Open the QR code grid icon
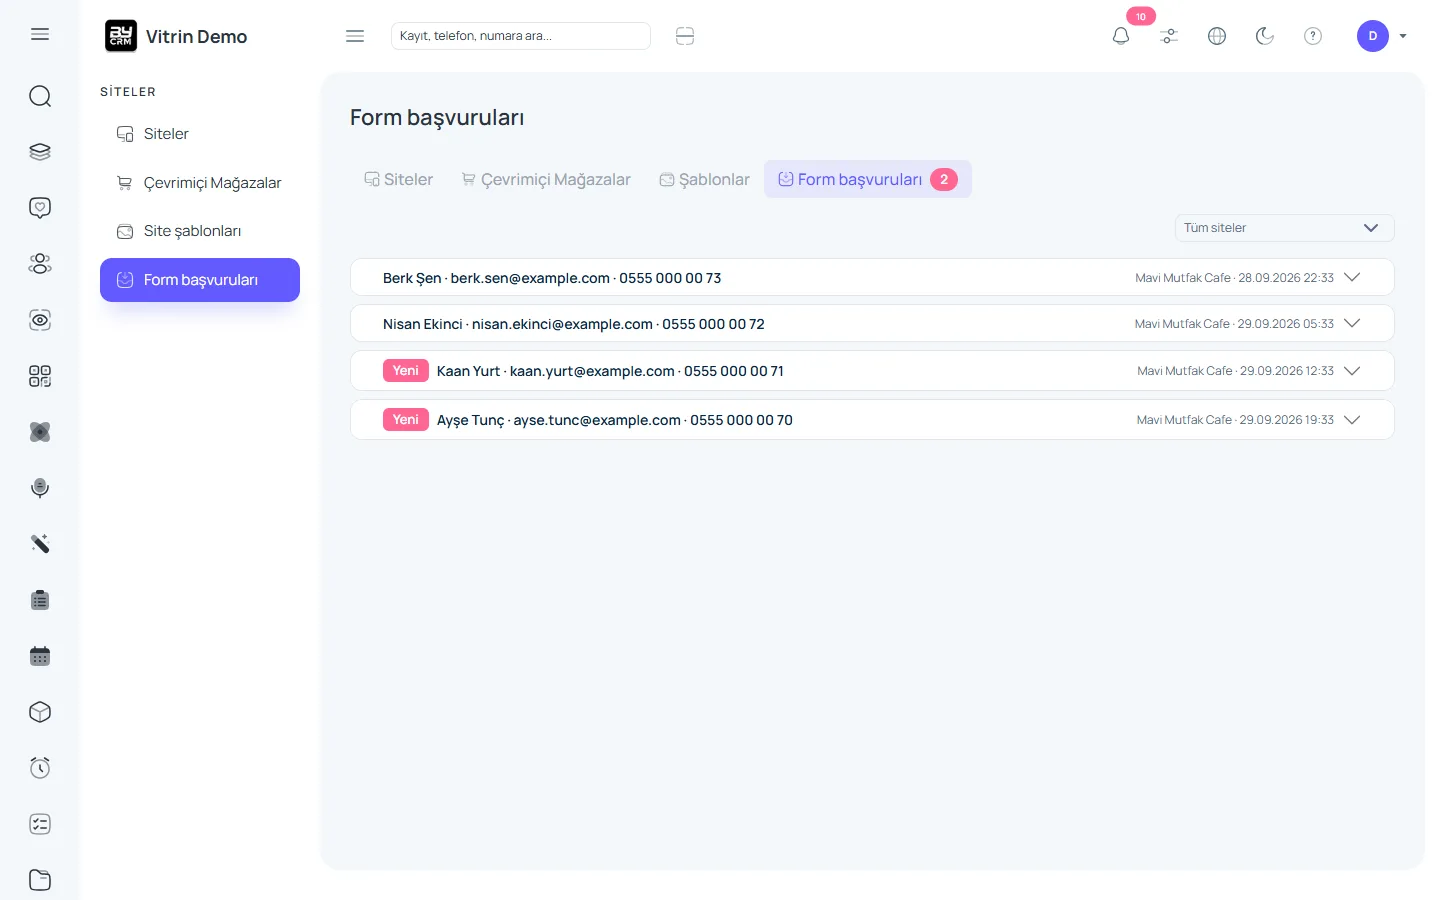Image resolution: width=1440 pixels, height=900 pixels. click(40, 376)
